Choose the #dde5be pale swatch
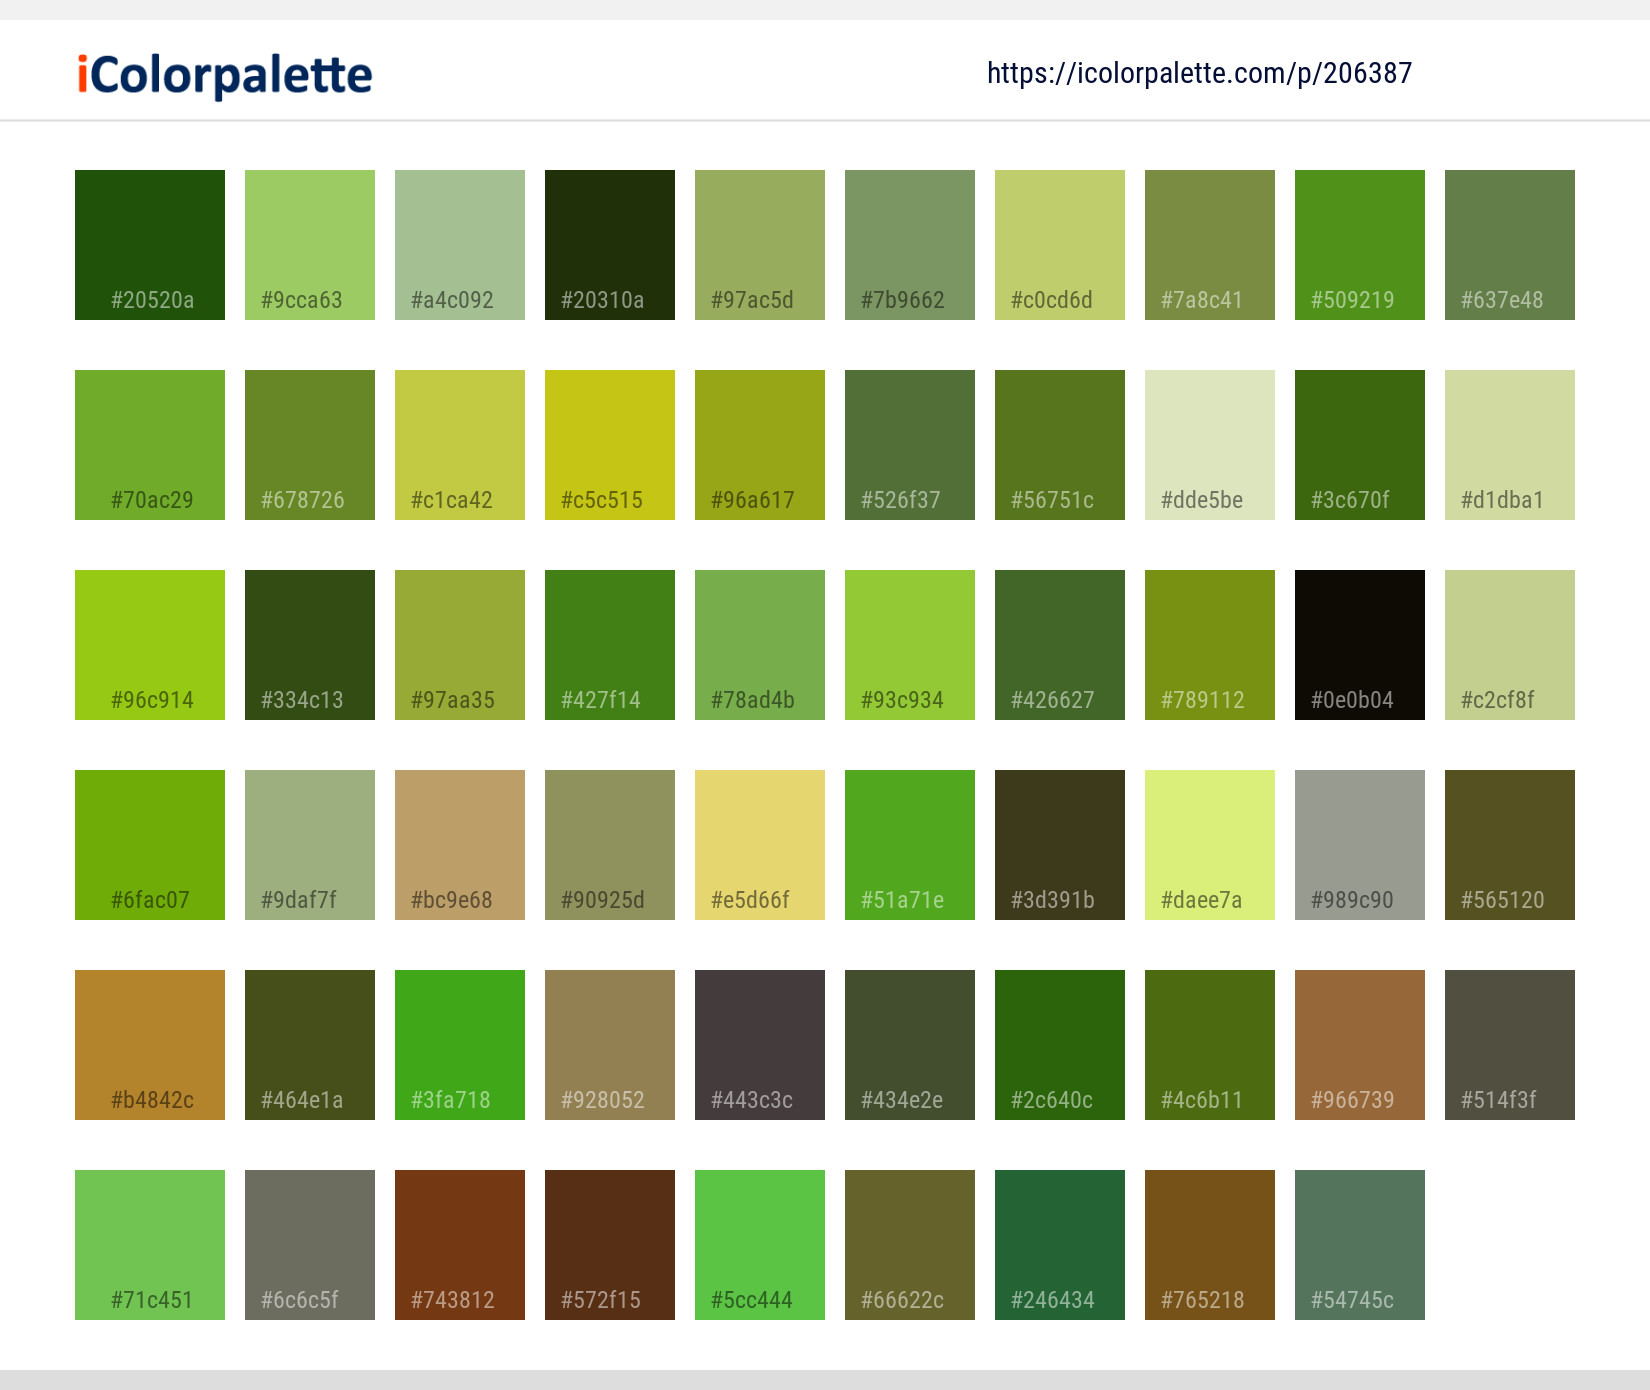The height and width of the screenshot is (1390, 1650). pyautogui.click(x=1210, y=445)
